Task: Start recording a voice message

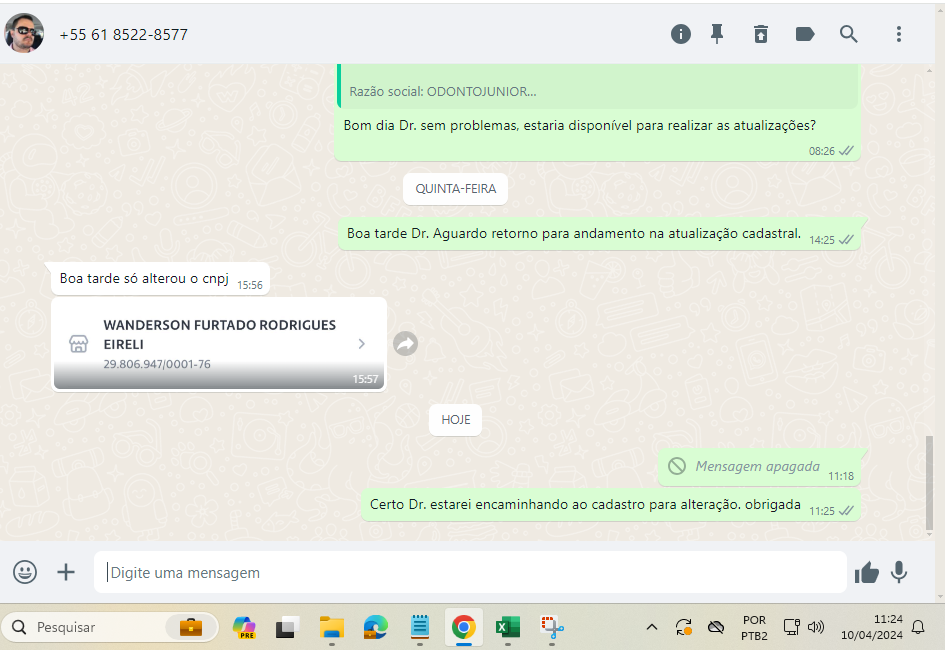Action: (x=899, y=572)
